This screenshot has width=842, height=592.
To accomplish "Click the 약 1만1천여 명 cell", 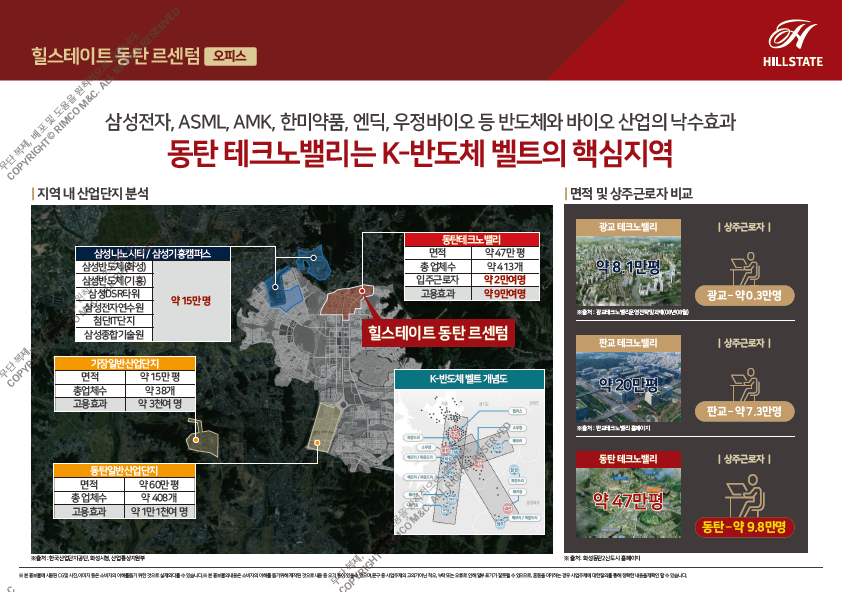I will coord(159,511).
